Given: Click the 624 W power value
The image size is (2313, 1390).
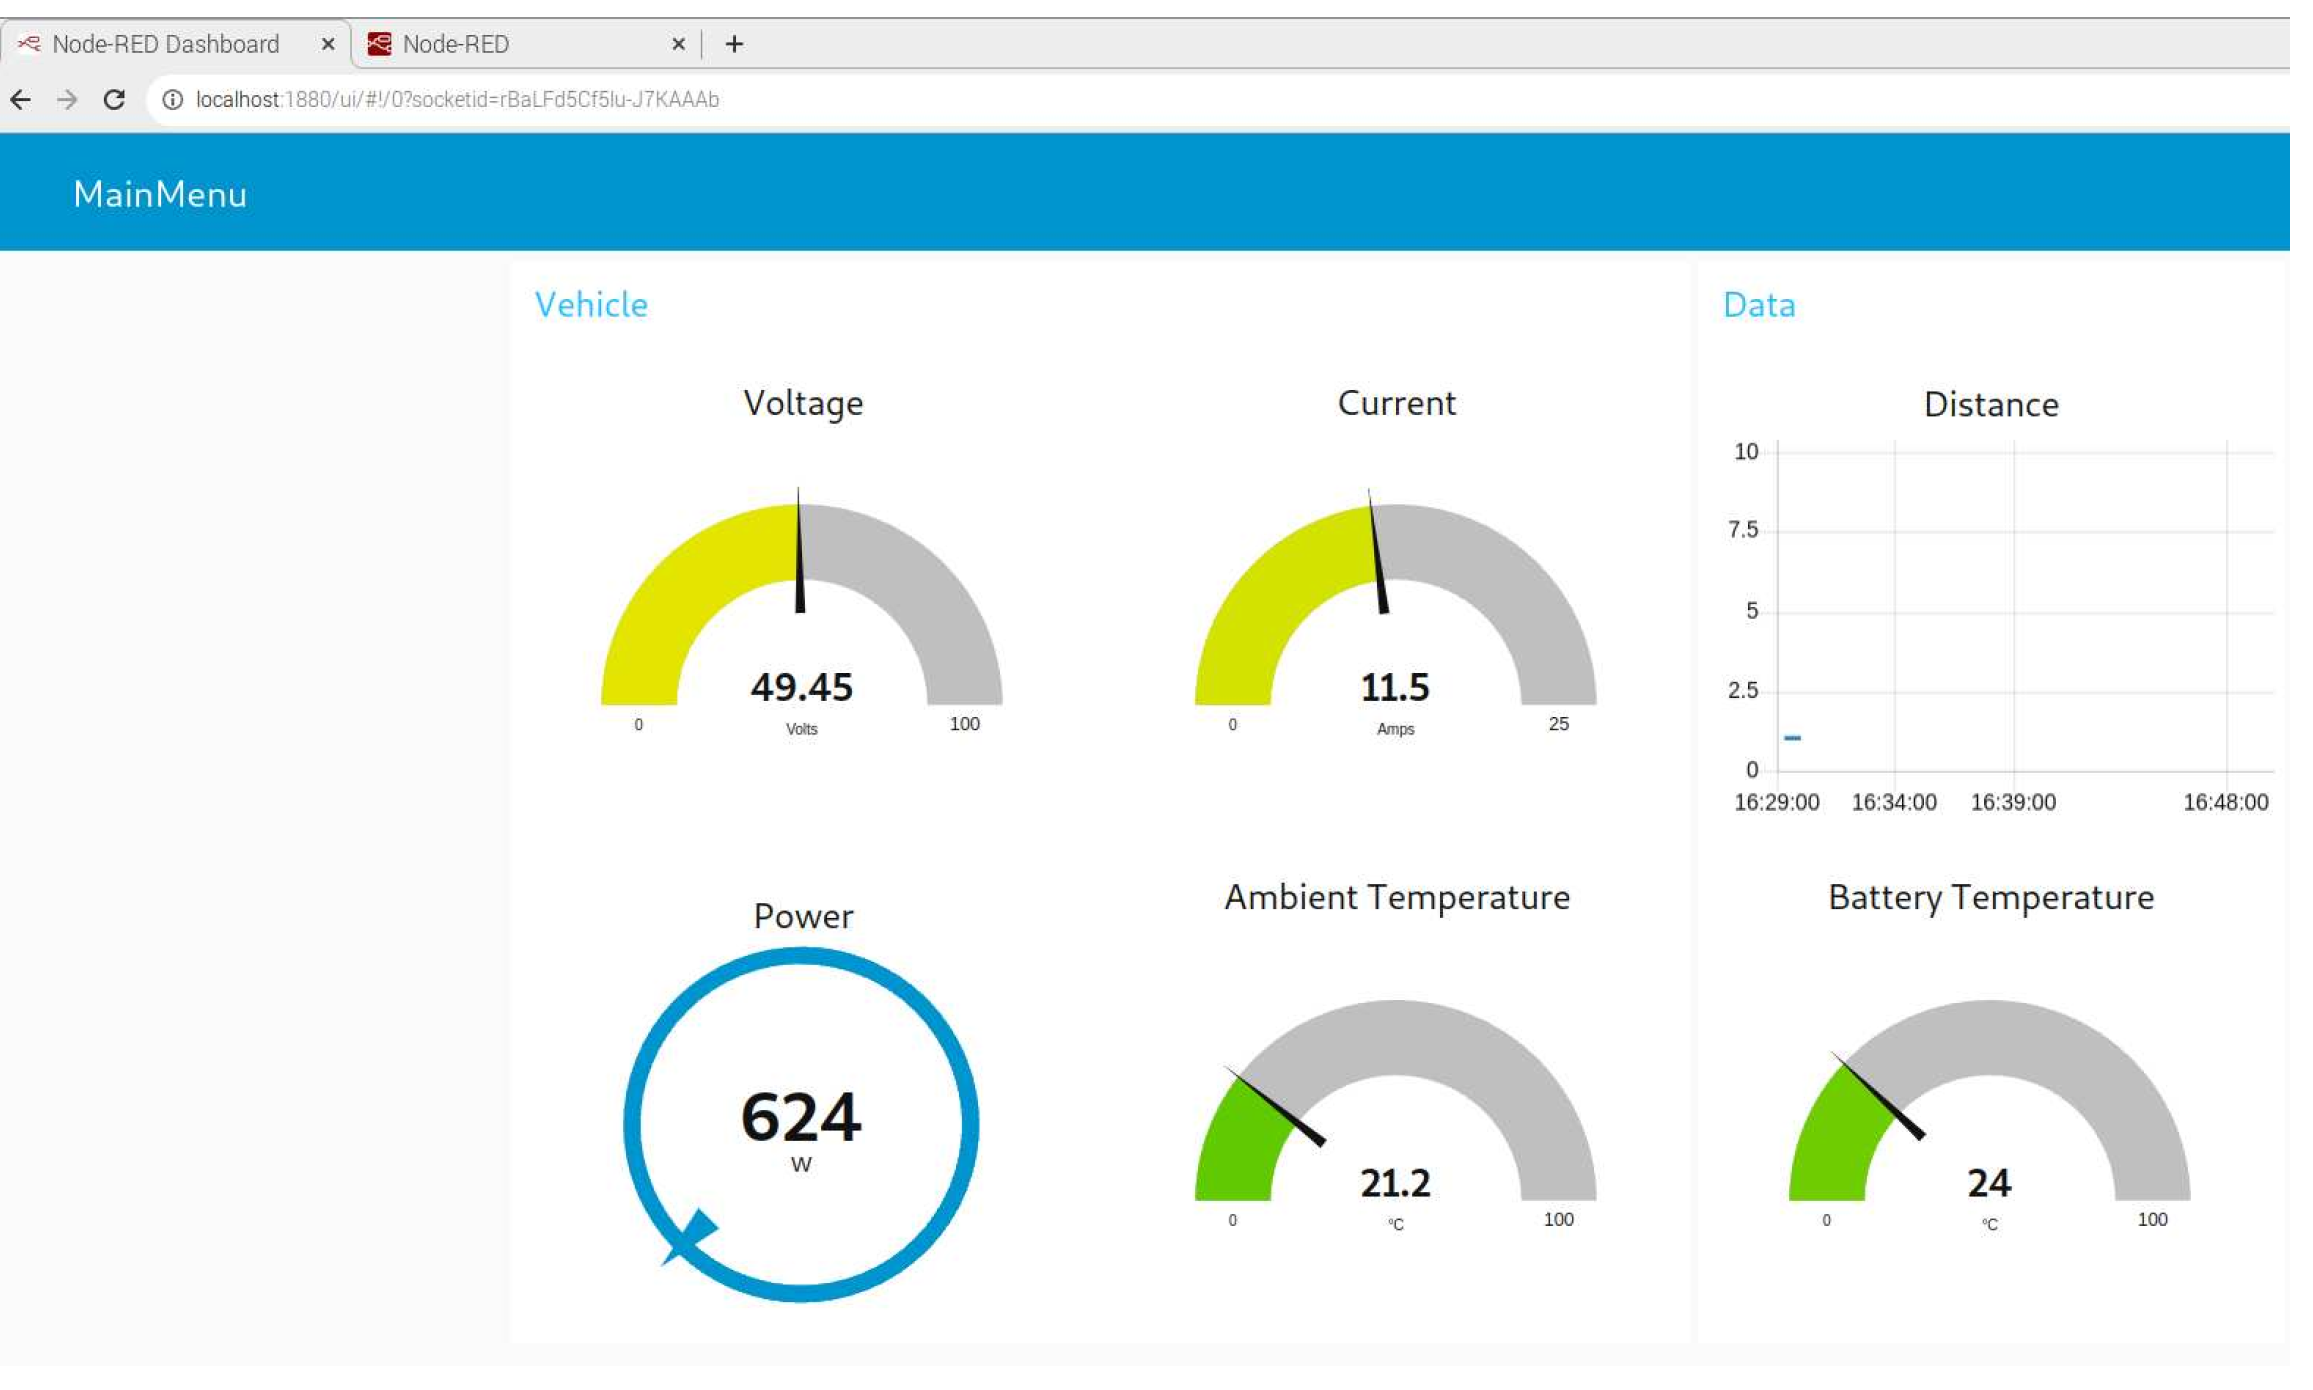Looking at the screenshot, I should (800, 1118).
